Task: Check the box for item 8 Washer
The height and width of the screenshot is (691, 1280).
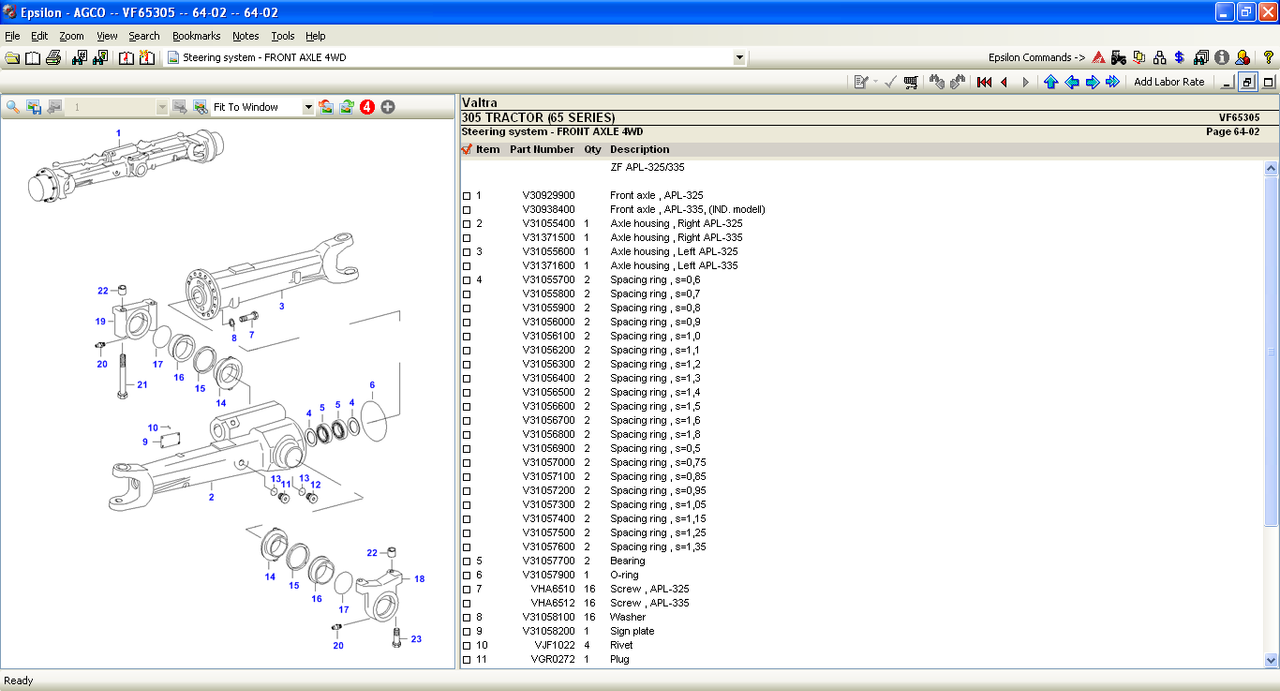Action: coord(467,617)
